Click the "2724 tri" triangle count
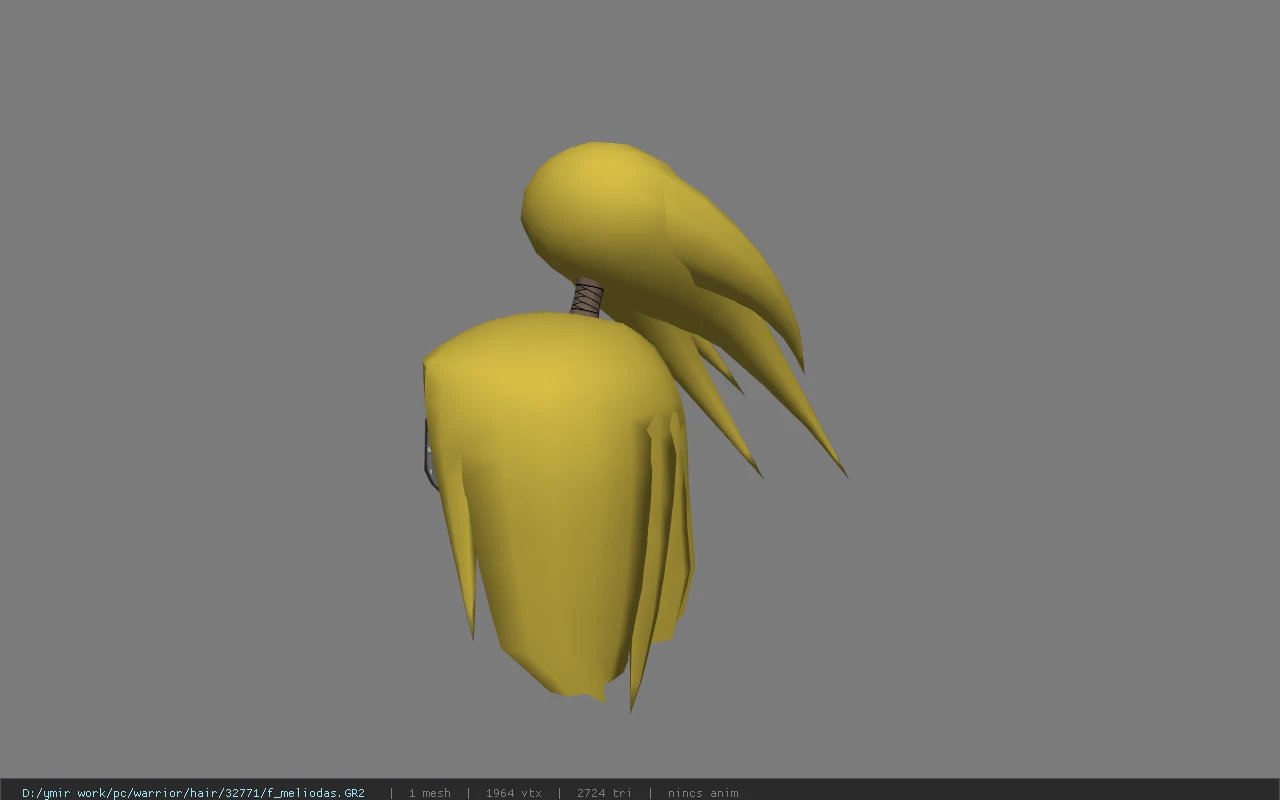Image resolution: width=1280 pixels, height=800 pixels. (x=604, y=793)
